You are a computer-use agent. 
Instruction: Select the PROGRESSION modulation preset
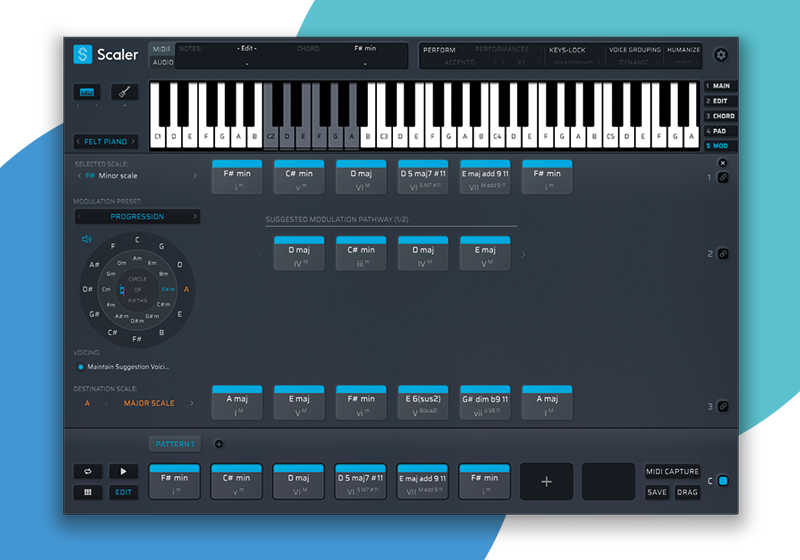137,216
